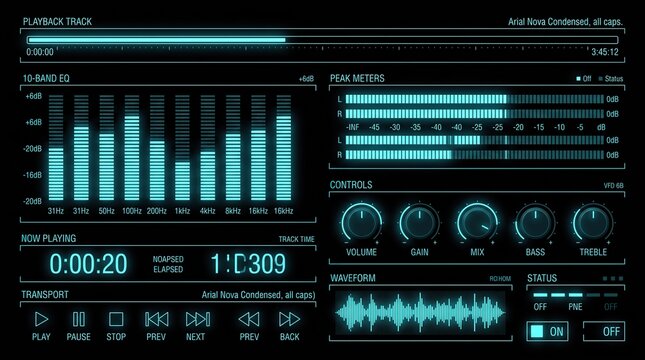Click the waveform display
This screenshot has height=360, width=645.
[x=420, y=313]
